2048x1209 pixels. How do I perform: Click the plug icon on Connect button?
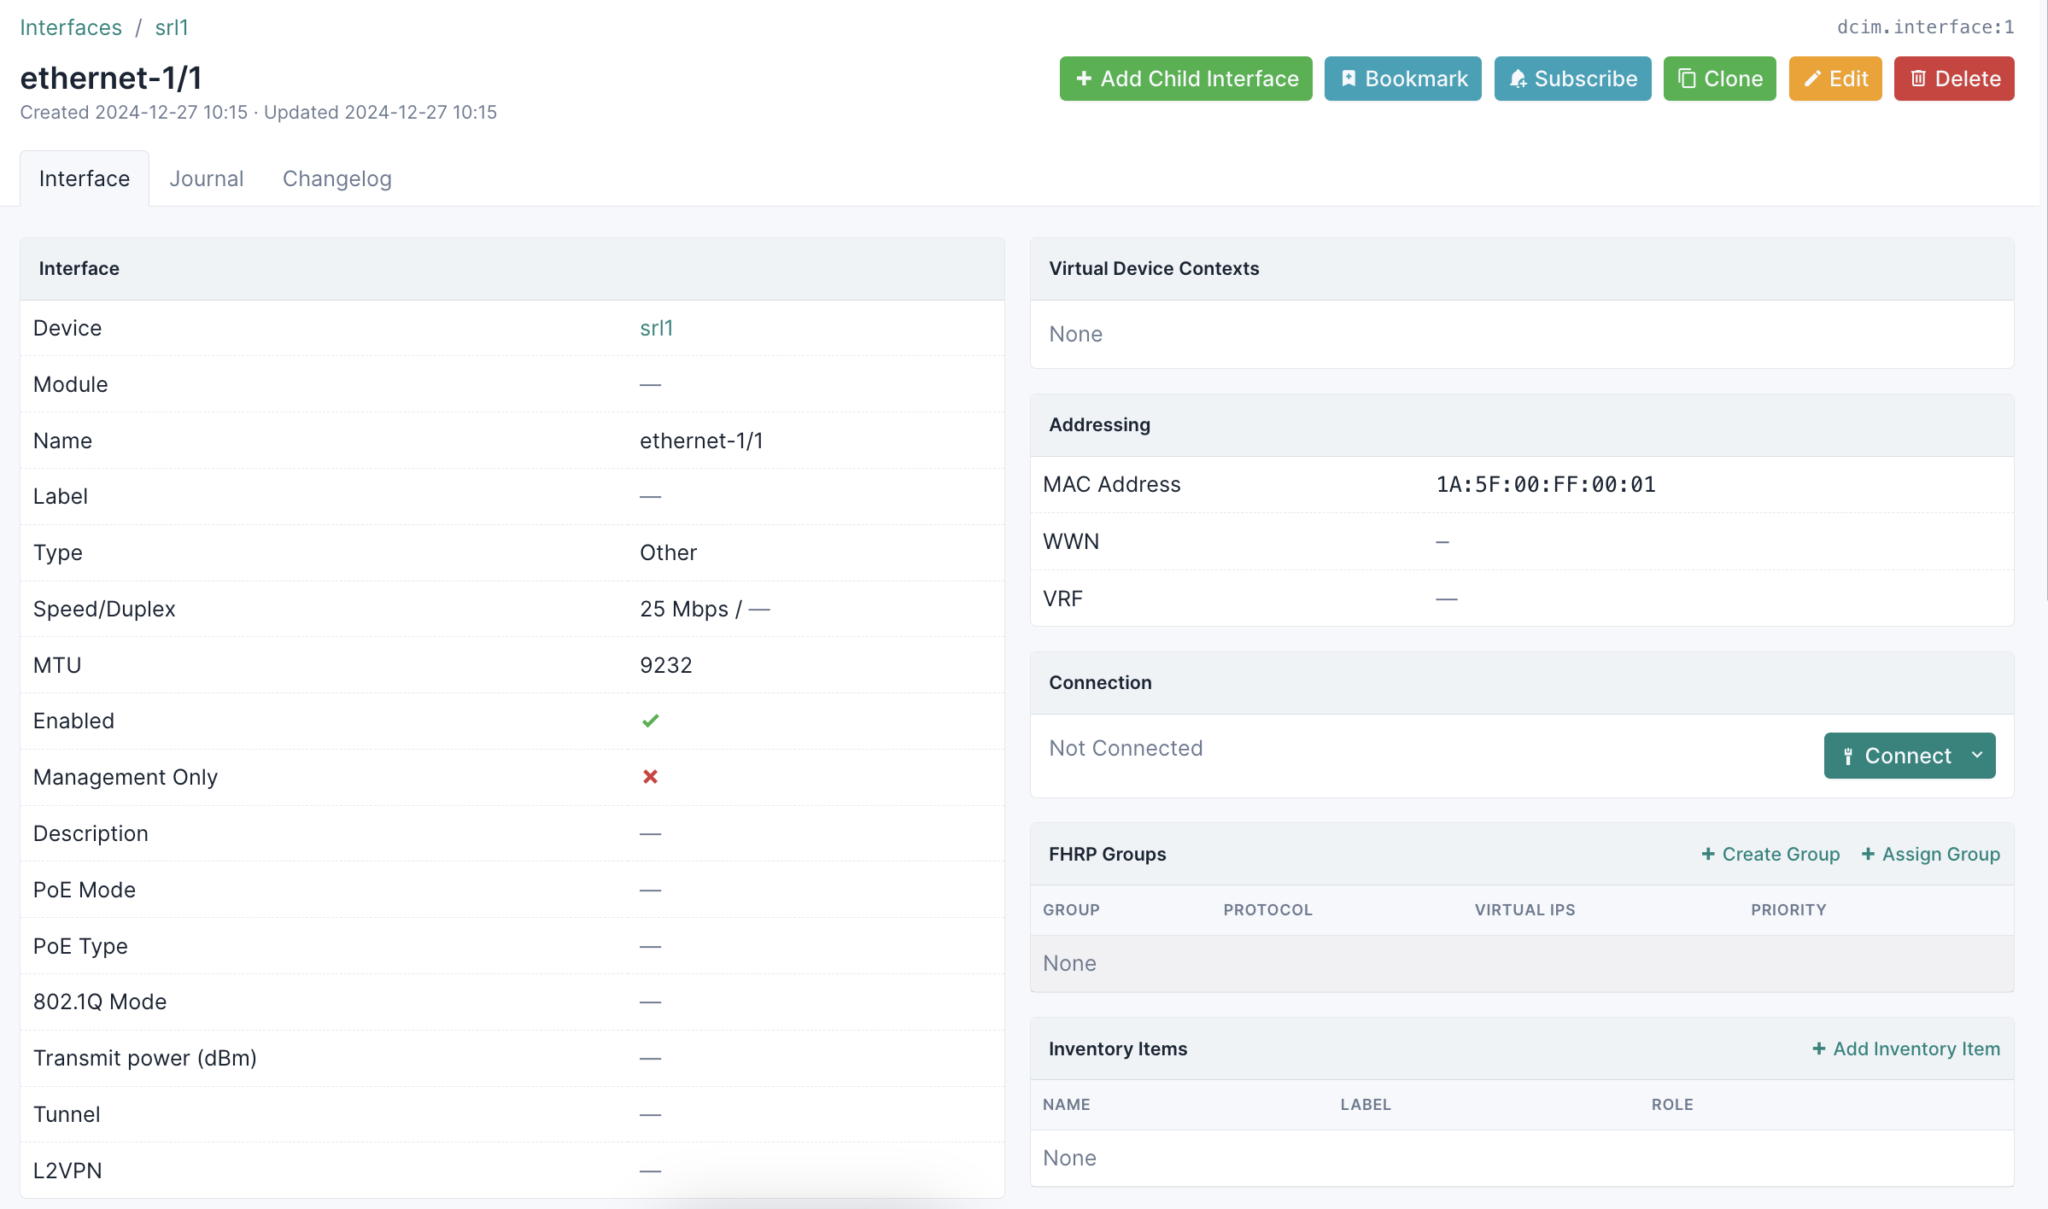(1848, 756)
